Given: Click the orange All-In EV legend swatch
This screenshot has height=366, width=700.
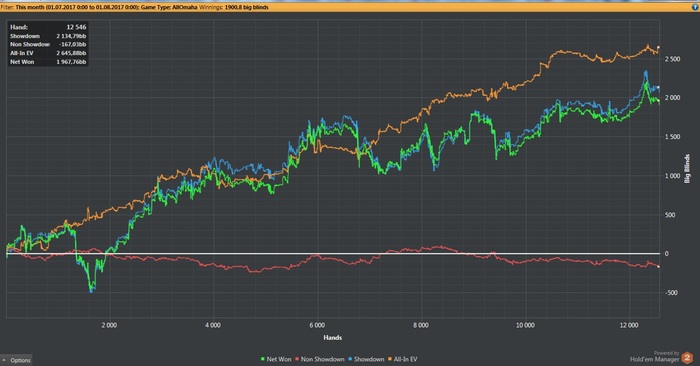Looking at the screenshot, I should [390, 359].
